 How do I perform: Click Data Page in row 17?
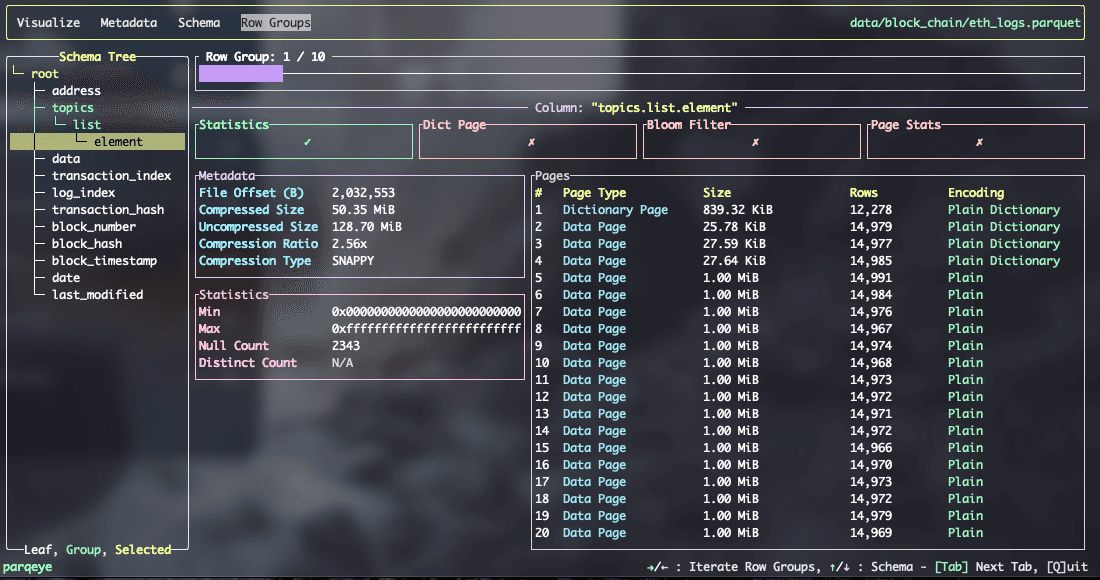[594, 481]
